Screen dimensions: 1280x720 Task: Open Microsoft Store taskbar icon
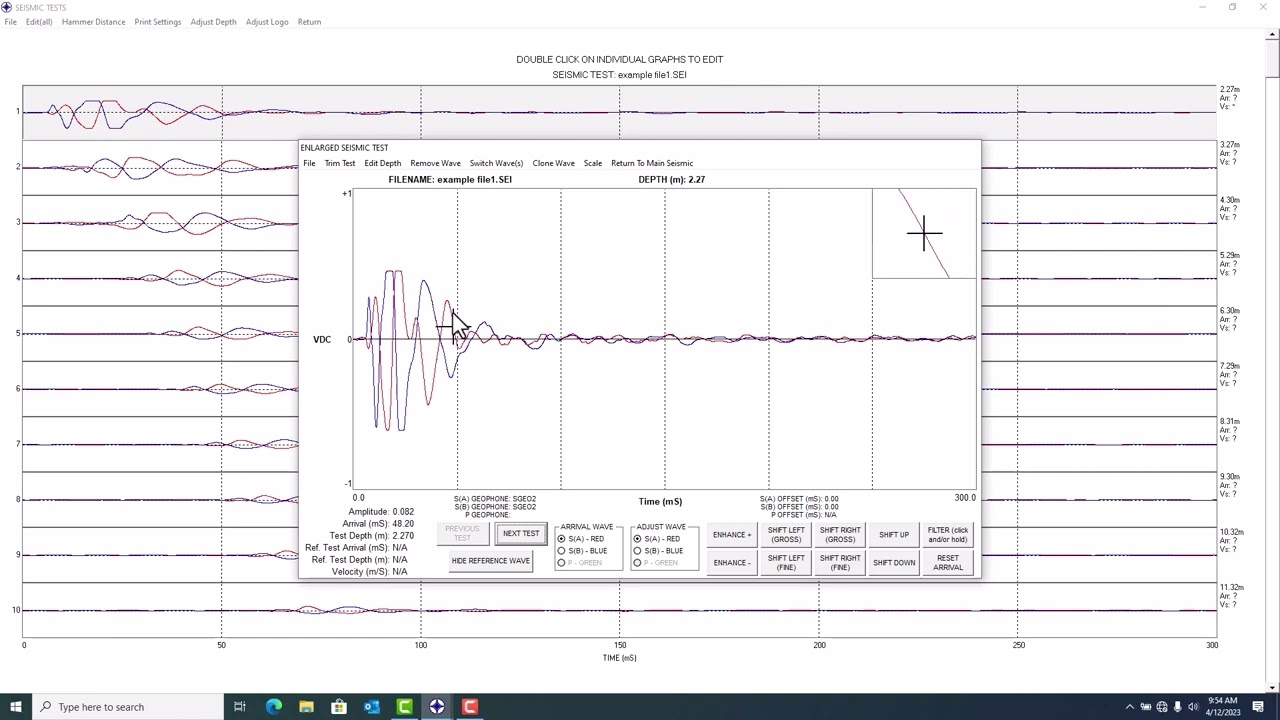pos(339,707)
